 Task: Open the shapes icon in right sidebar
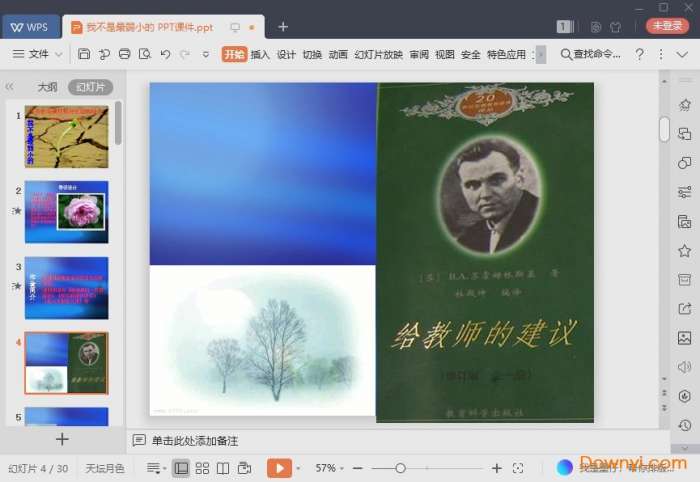pyautogui.click(x=684, y=163)
